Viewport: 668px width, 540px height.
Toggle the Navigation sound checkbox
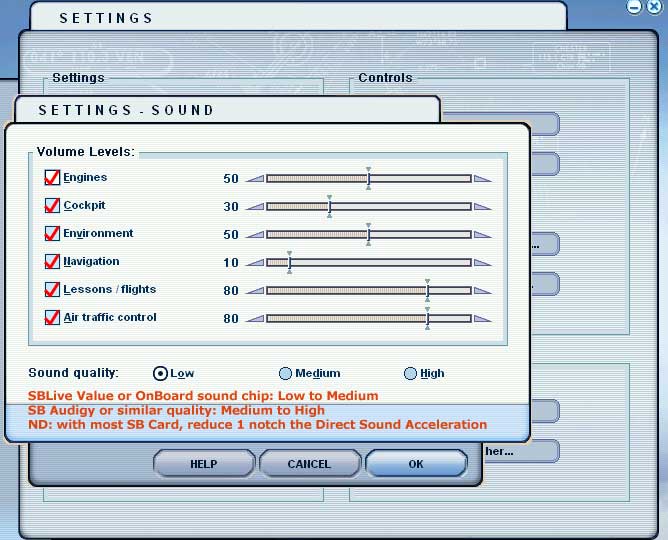click(x=52, y=261)
